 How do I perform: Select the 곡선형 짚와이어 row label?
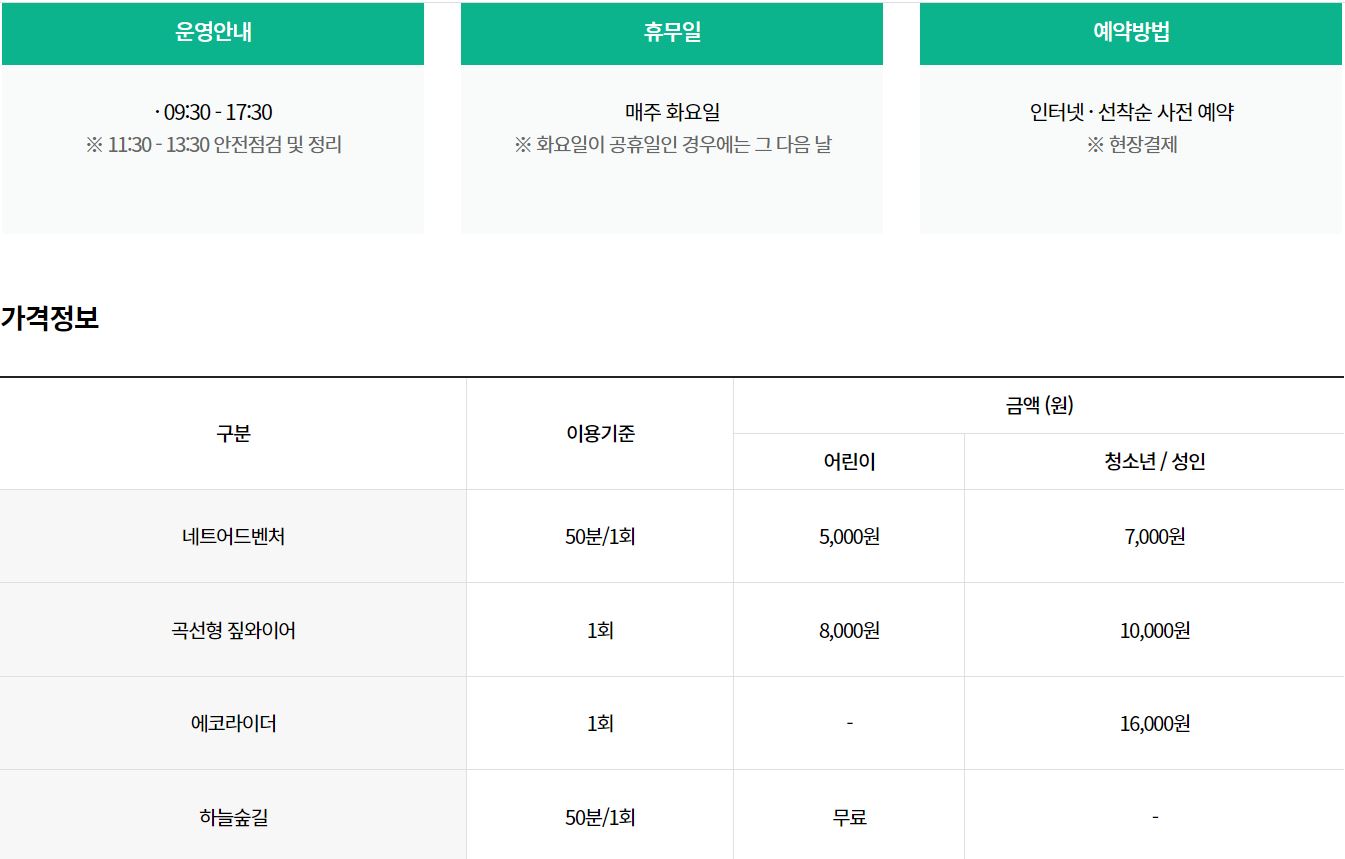(233, 631)
